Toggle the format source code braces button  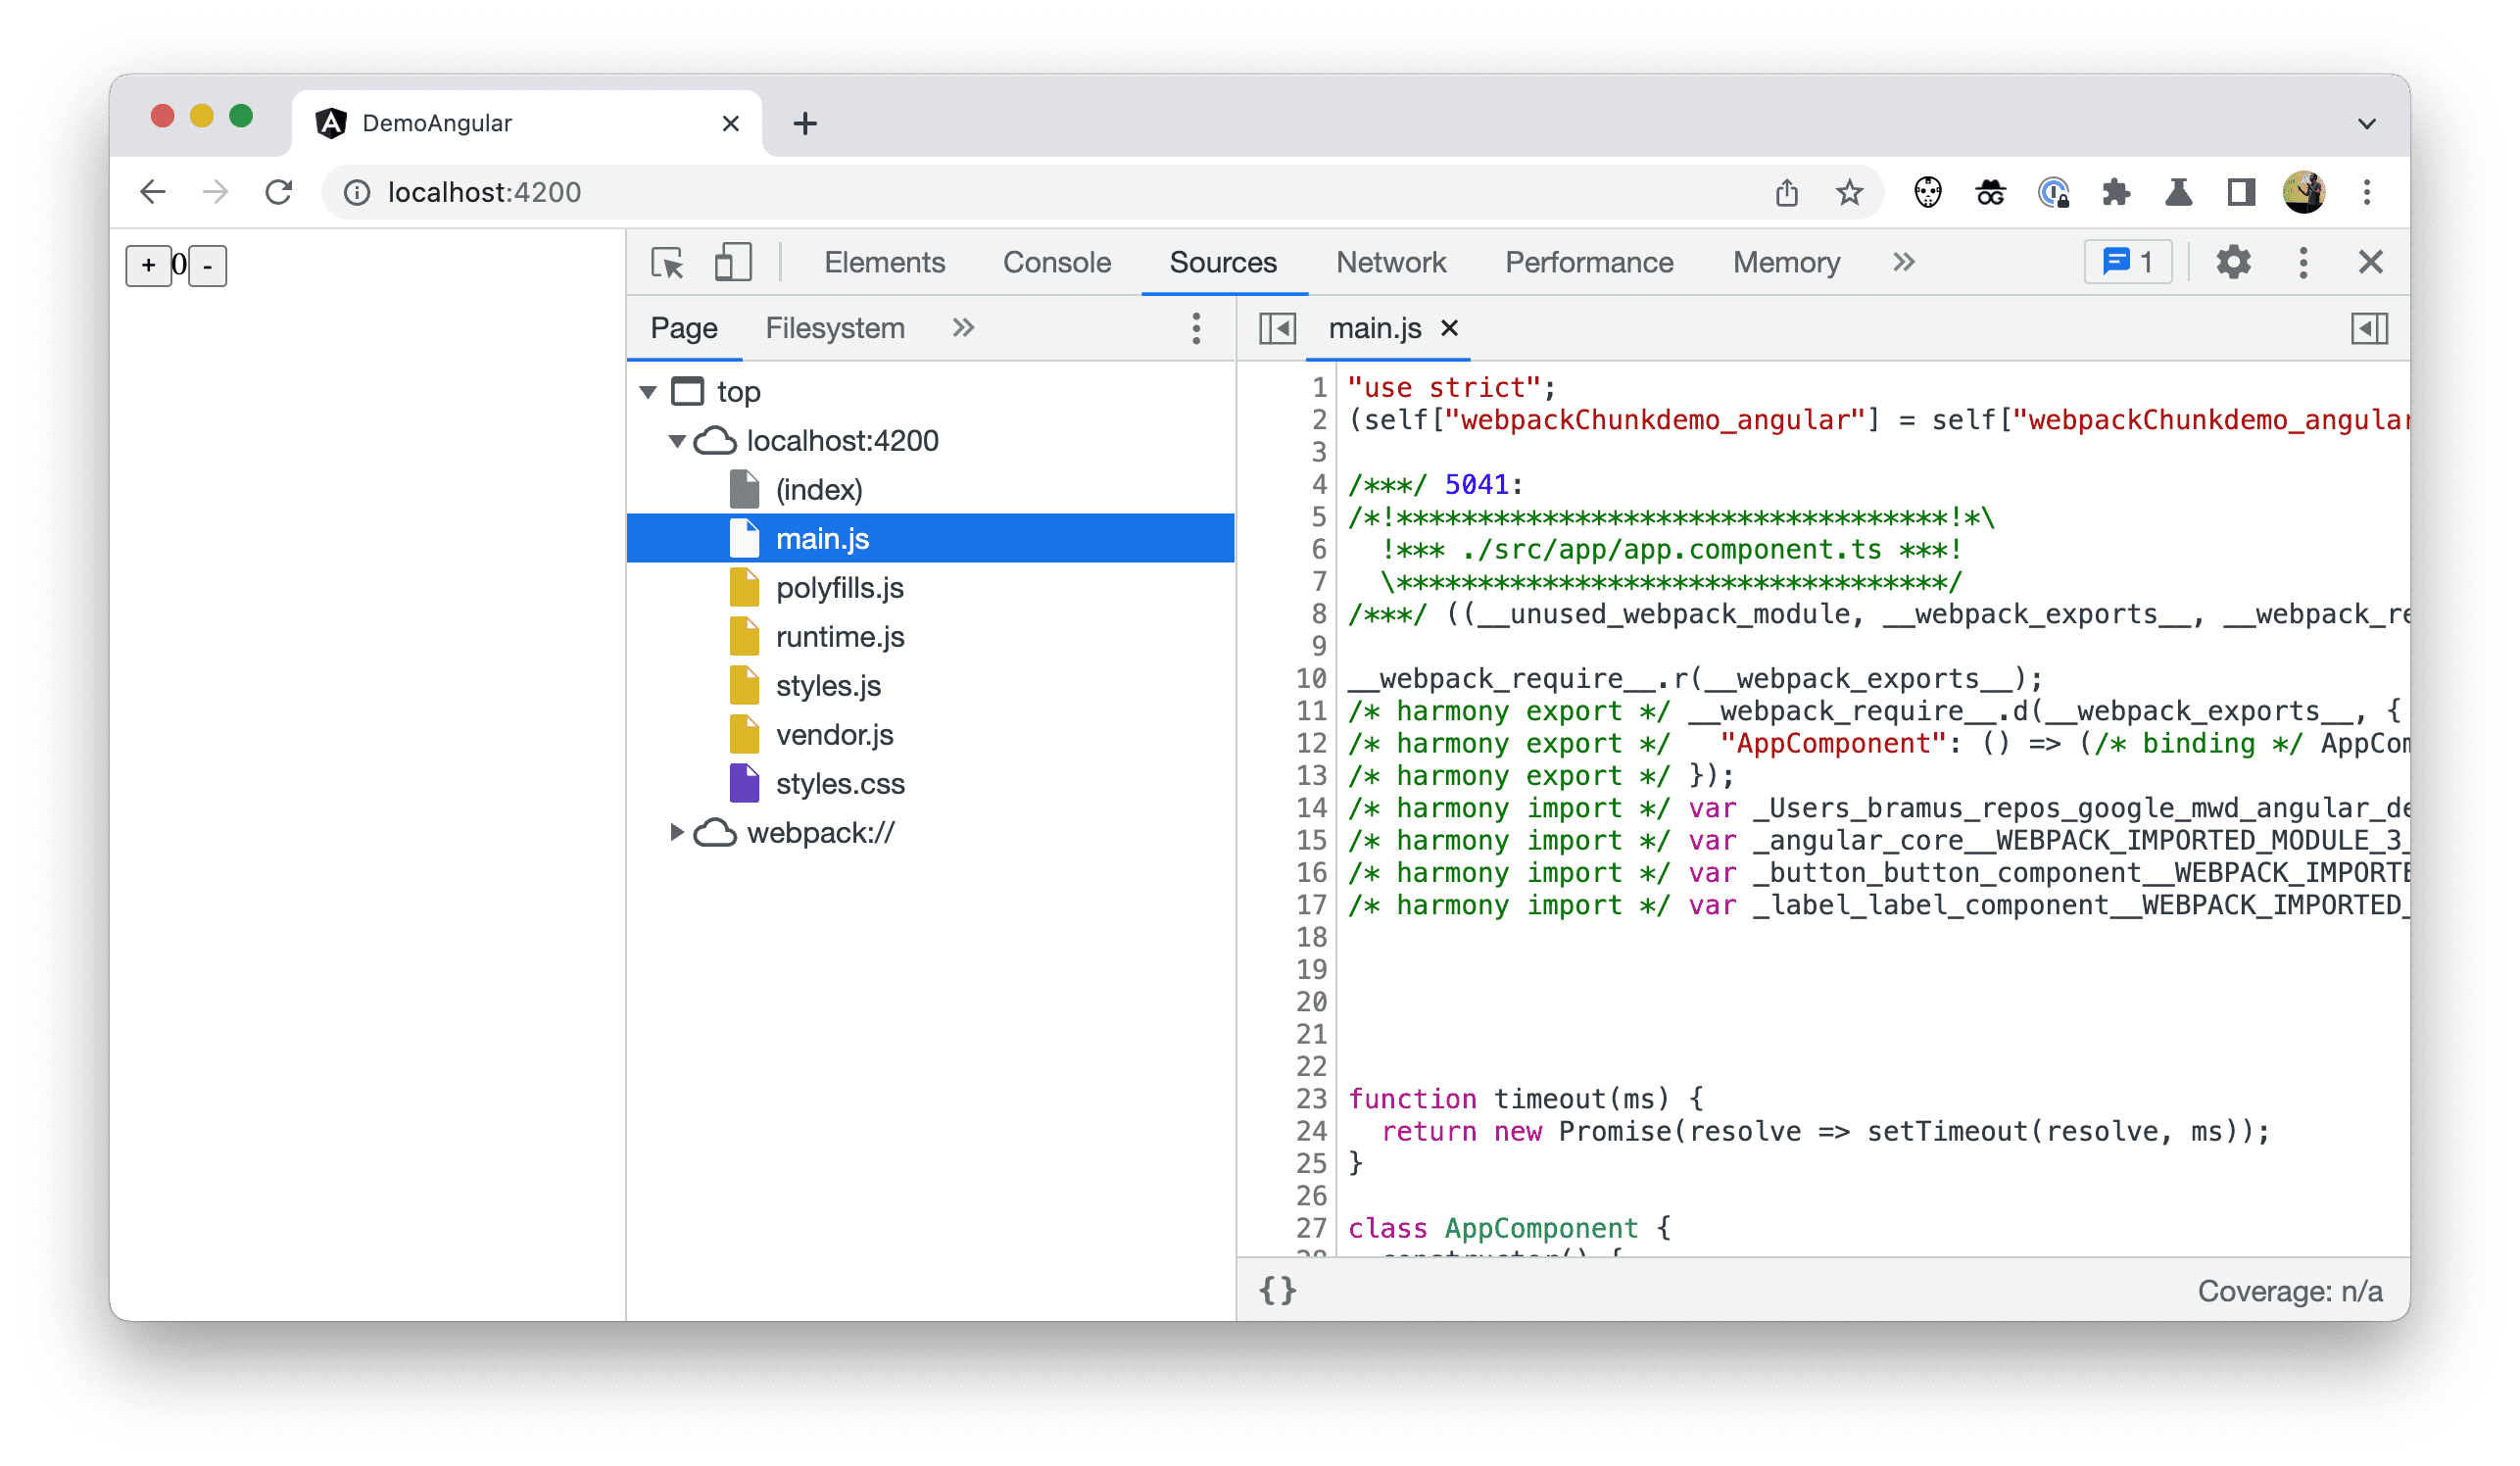tap(1279, 1292)
